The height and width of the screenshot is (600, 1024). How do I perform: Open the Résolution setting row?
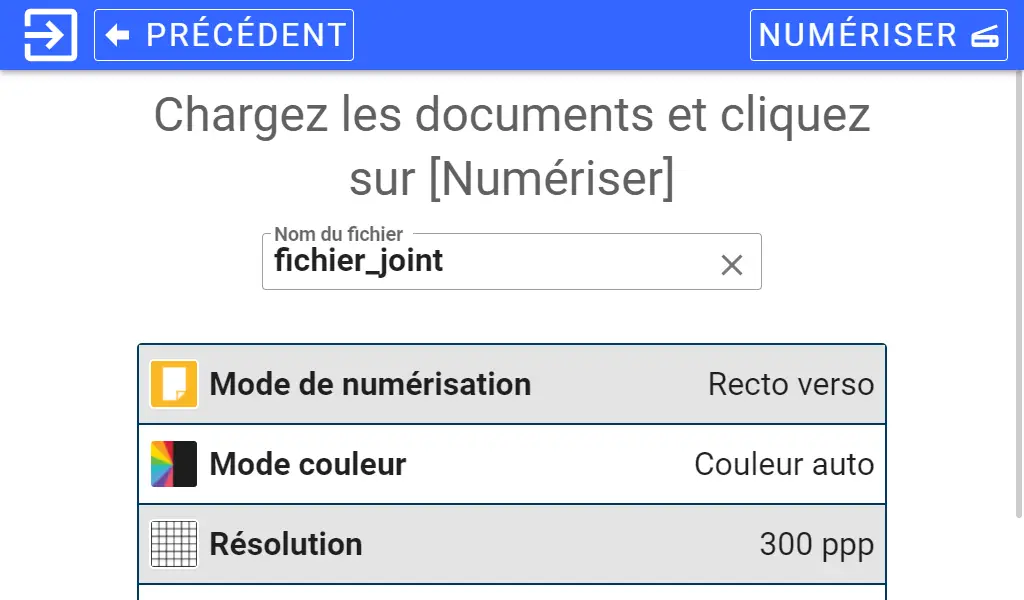point(512,544)
